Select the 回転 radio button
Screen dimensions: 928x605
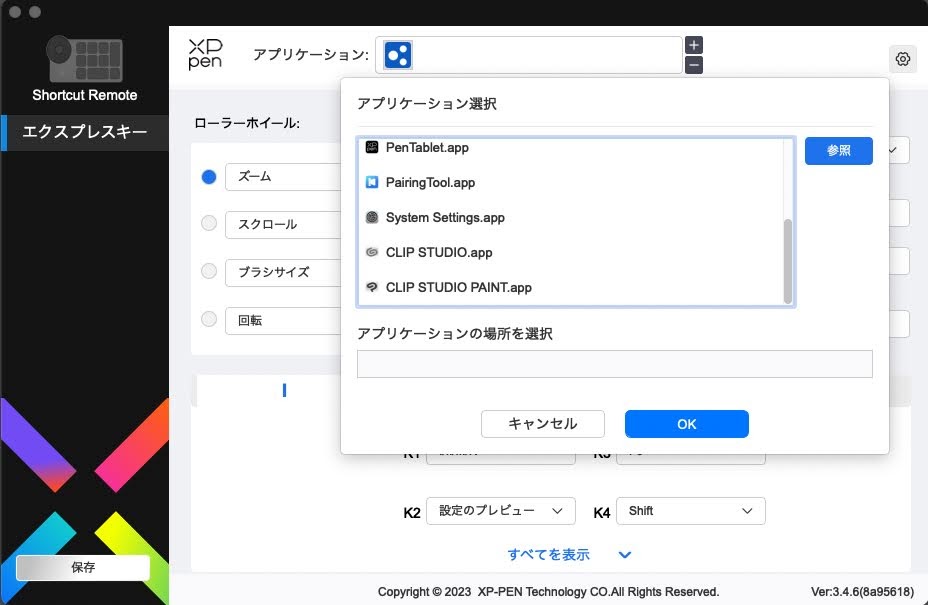click(209, 319)
